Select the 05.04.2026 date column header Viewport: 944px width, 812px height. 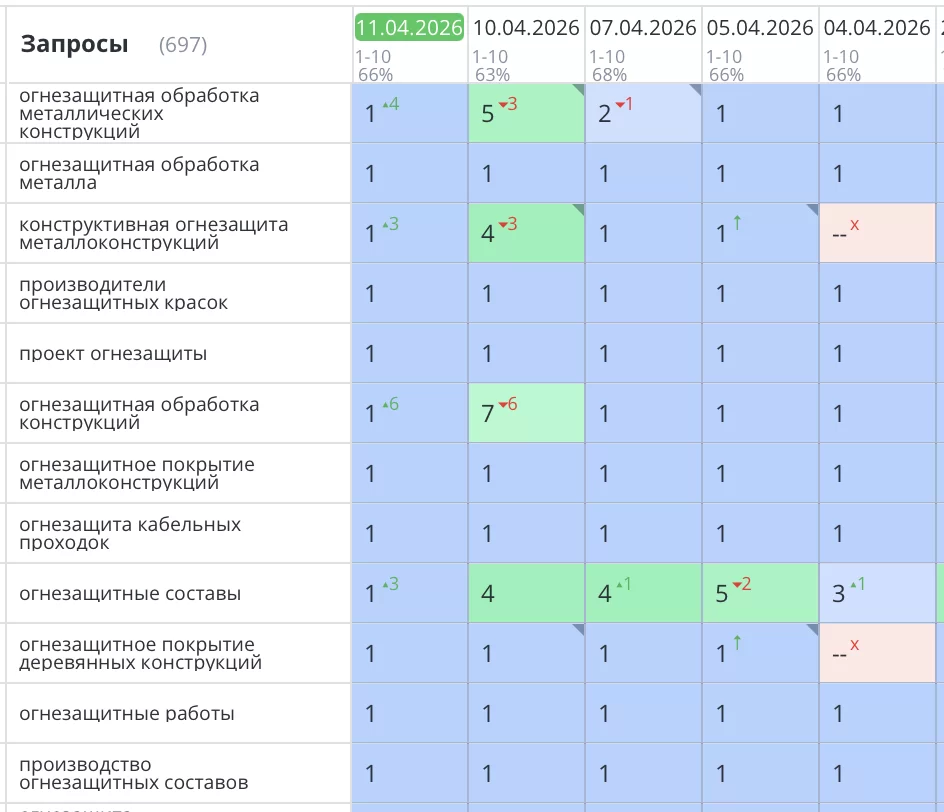[760, 28]
